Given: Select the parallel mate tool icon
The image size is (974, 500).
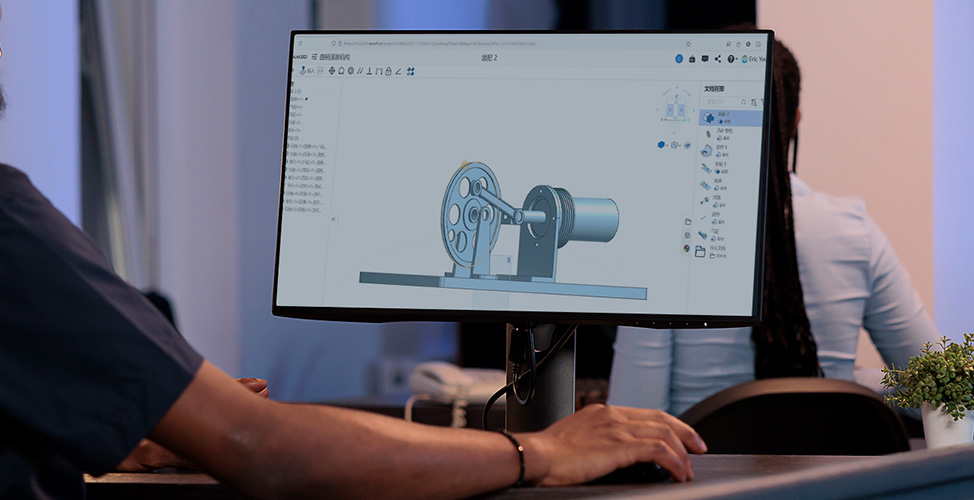Looking at the screenshot, I should pyautogui.click(x=359, y=71).
